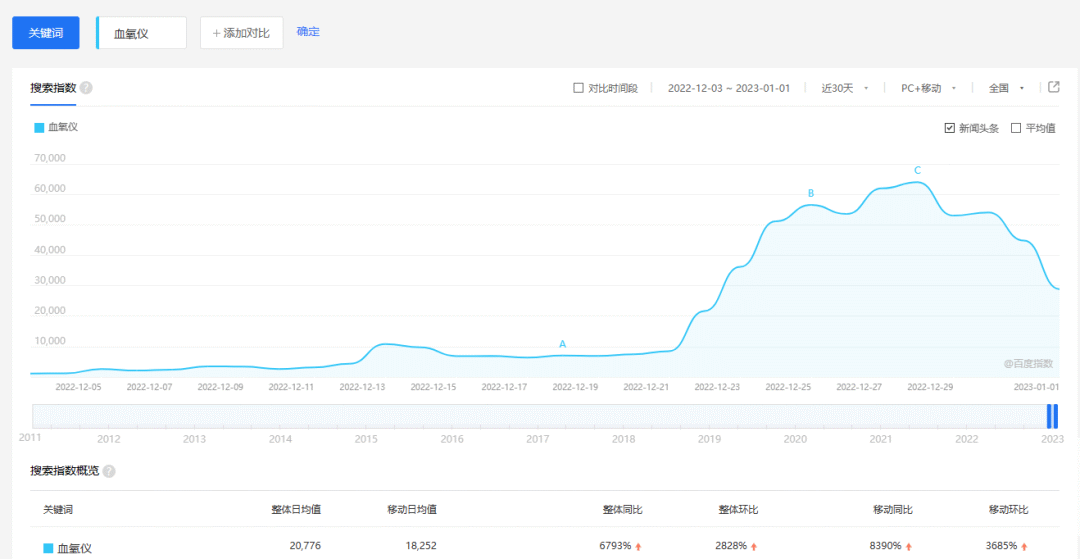The height and width of the screenshot is (559, 1080).
Task: Select the 搜索指数 tab
Action: (x=54, y=88)
